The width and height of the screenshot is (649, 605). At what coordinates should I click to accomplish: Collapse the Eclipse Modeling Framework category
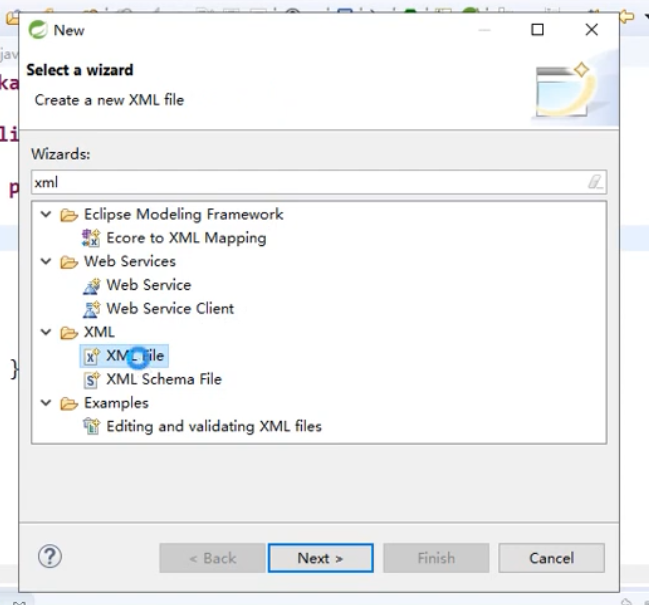[46, 214]
